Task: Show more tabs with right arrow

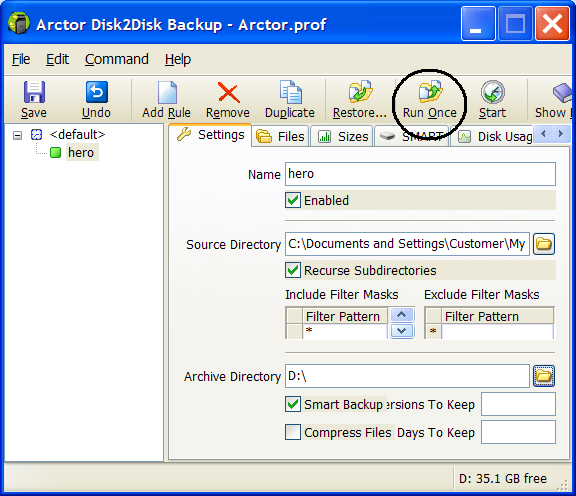Action: 561,134
